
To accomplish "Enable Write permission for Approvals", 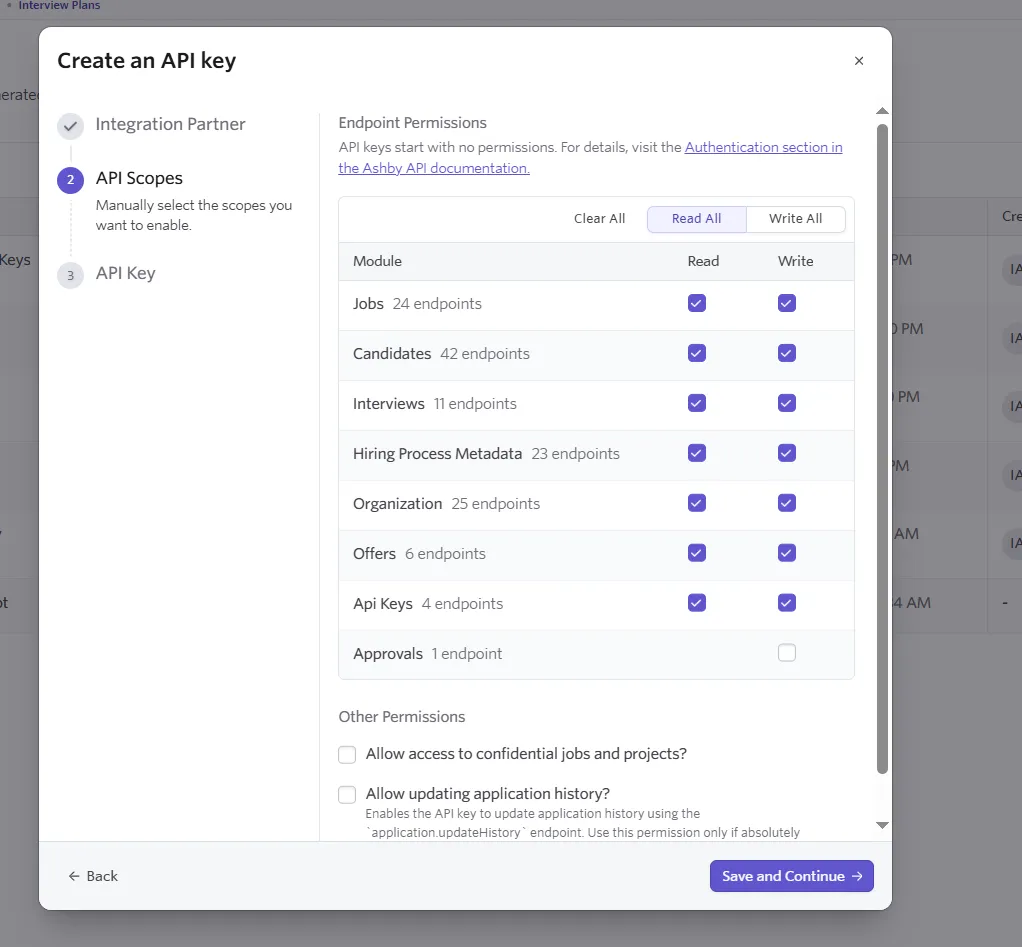I will point(787,652).
